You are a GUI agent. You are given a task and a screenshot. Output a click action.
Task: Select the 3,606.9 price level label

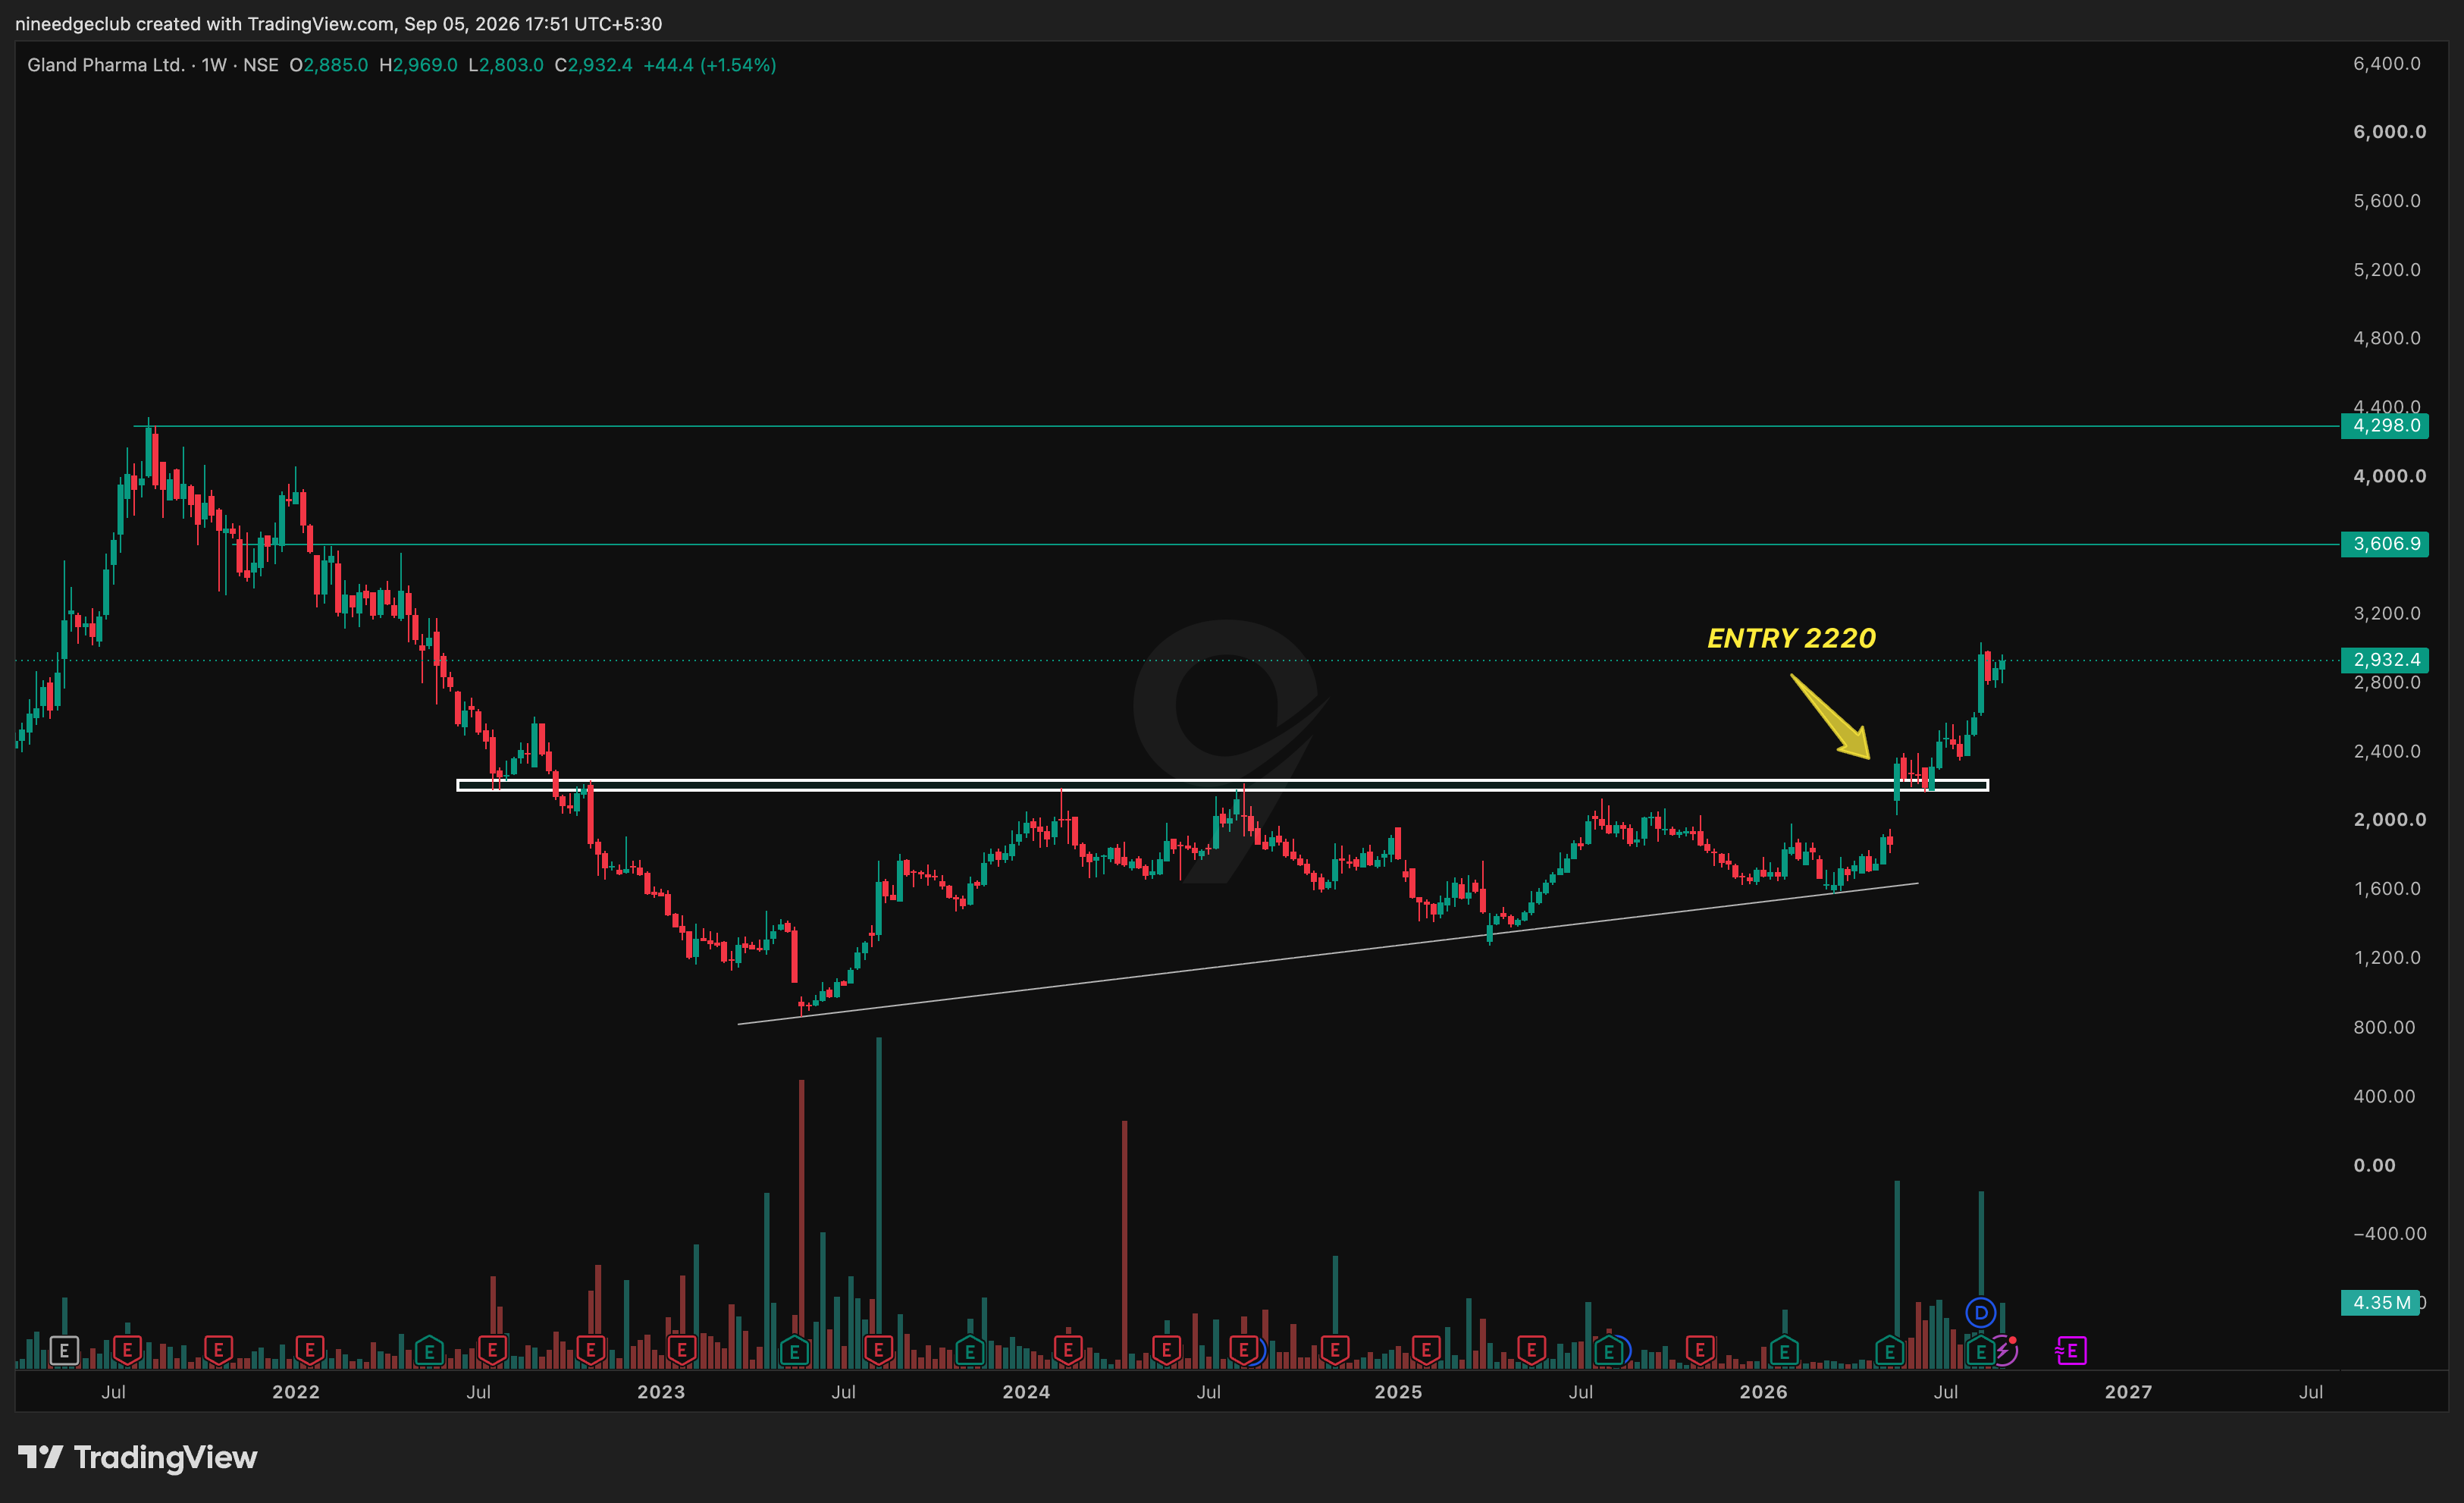[x=2385, y=544]
